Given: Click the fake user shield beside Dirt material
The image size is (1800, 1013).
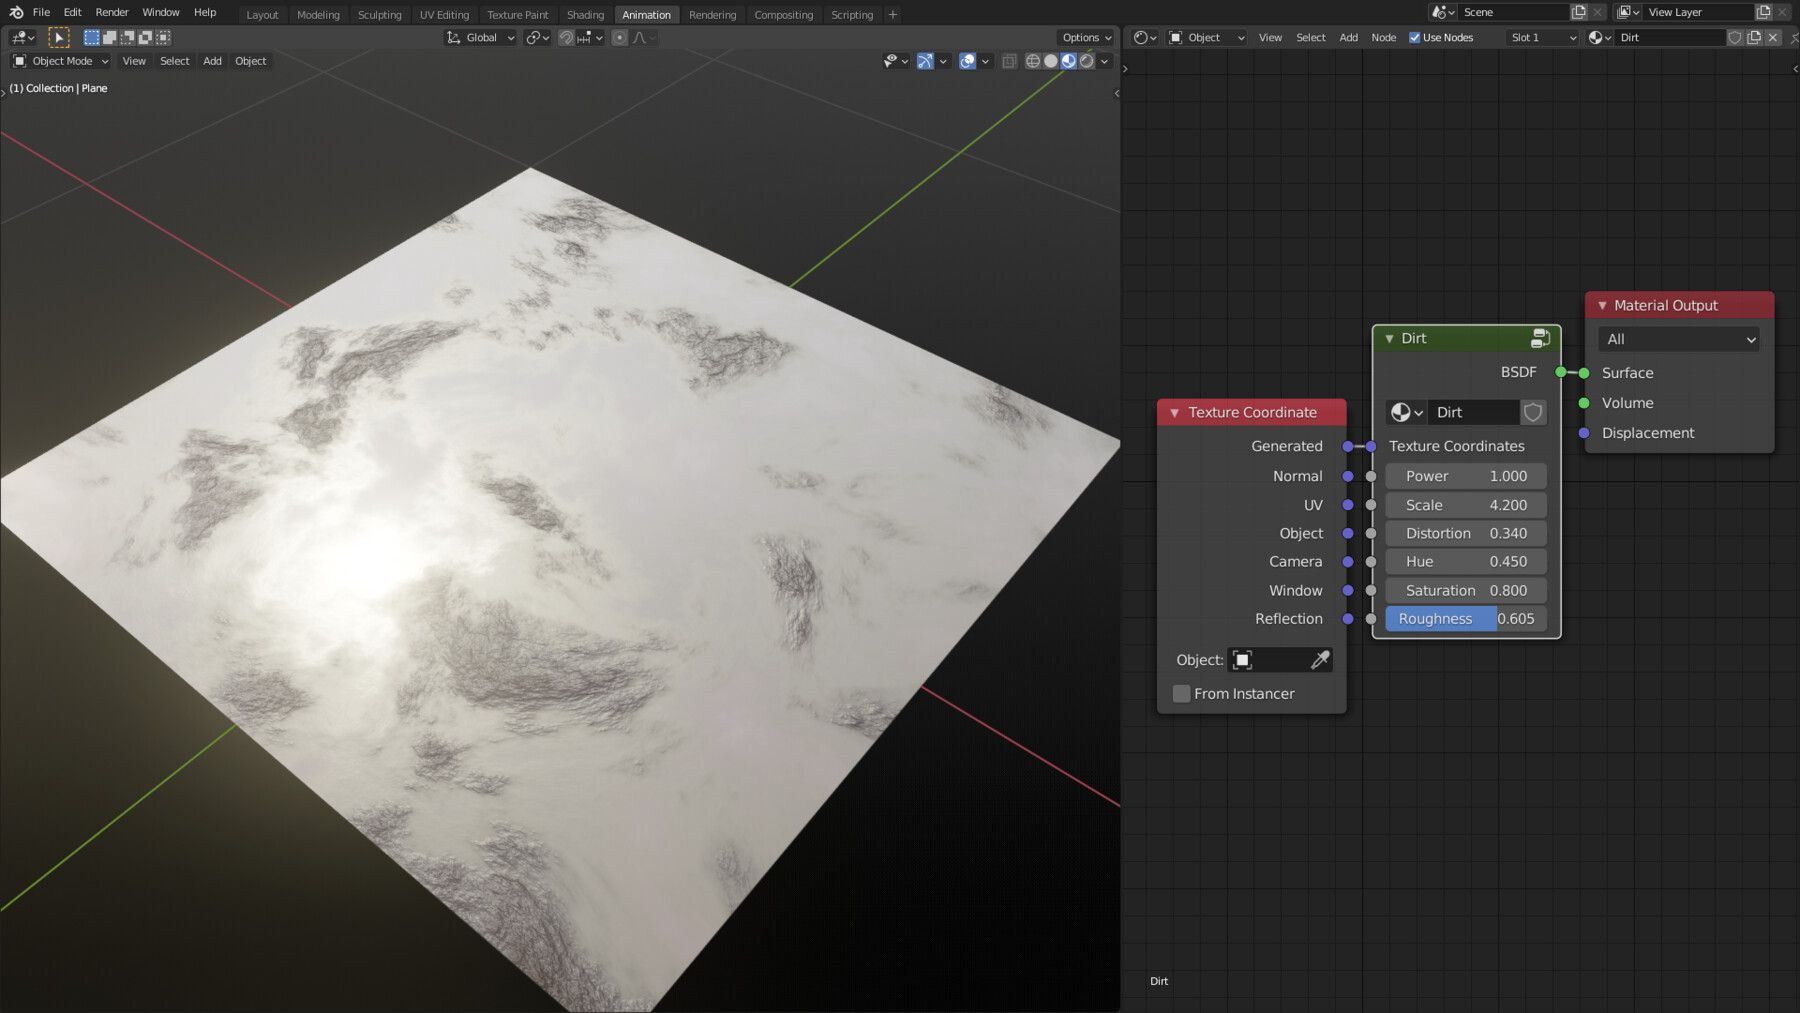Looking at the screenshot, I should click(1735, 38).
